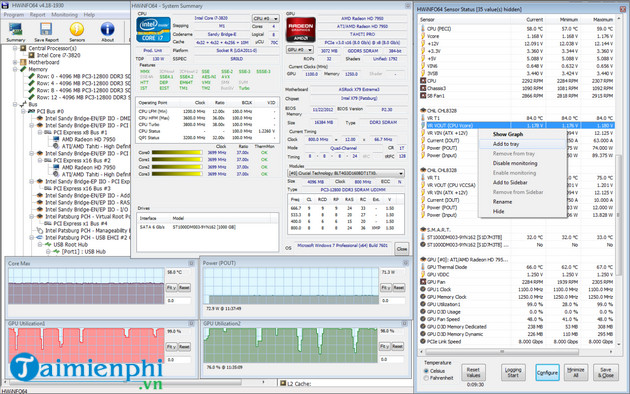Click the Reset Values button

click(x=473, y=372)
